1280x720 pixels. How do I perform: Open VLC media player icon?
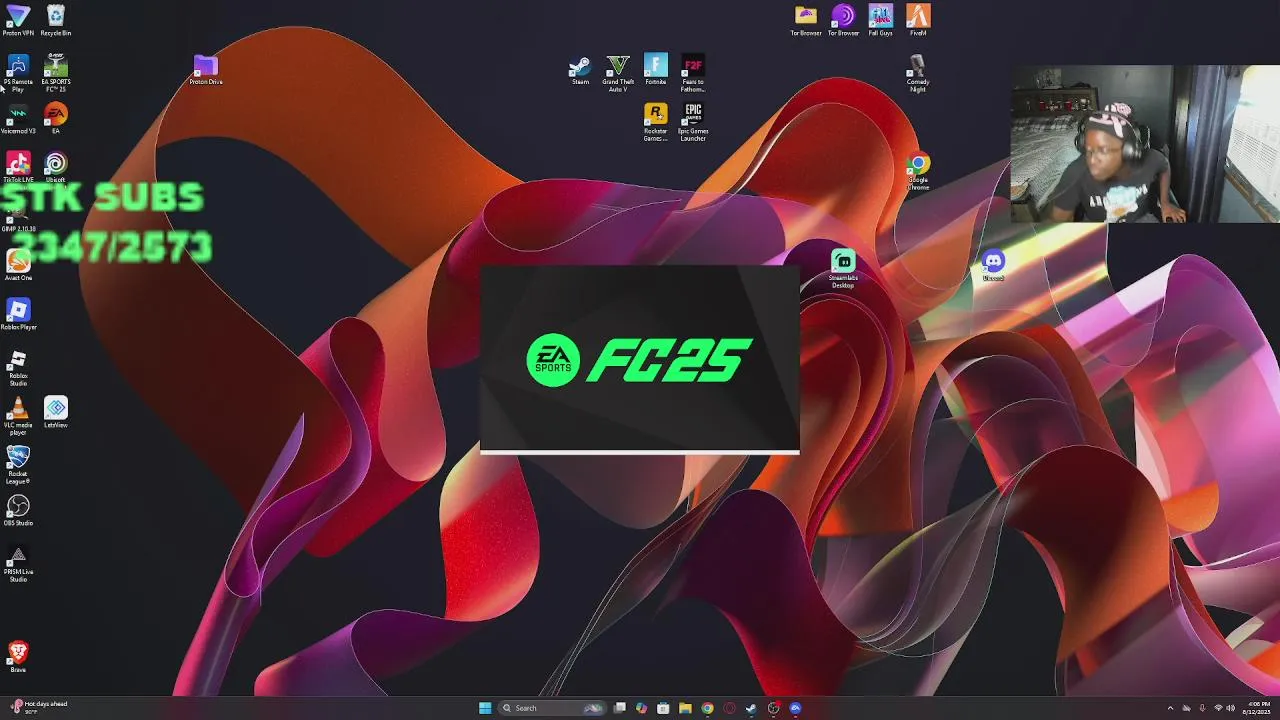[x=18, y=416]
